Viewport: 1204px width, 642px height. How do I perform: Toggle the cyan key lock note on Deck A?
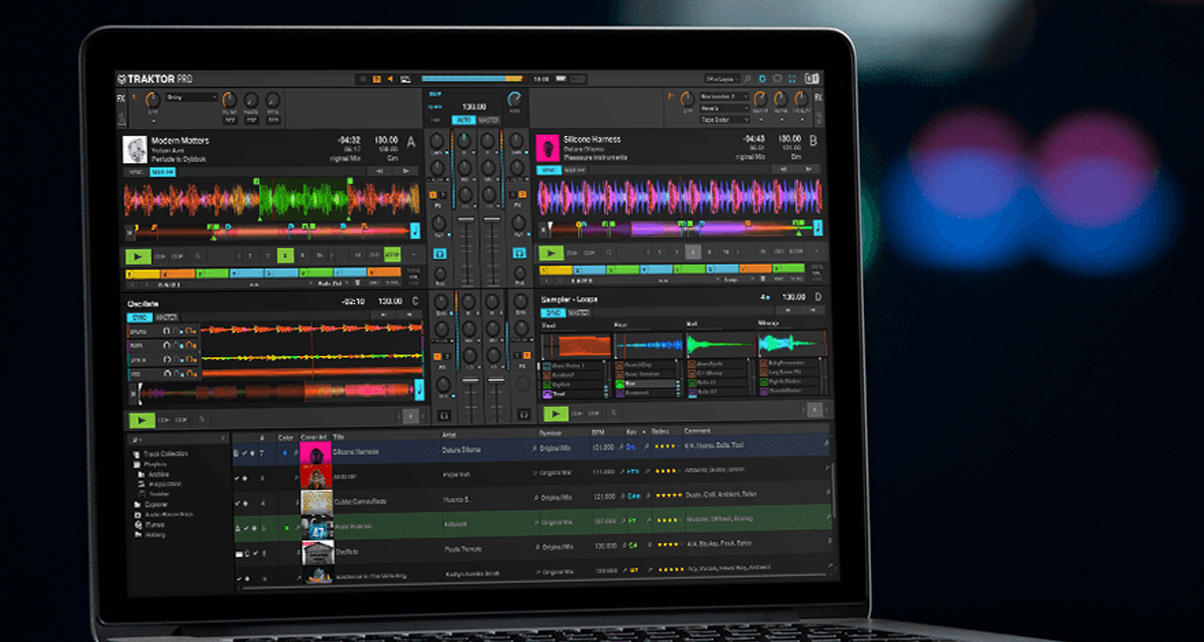pos(415,232)
